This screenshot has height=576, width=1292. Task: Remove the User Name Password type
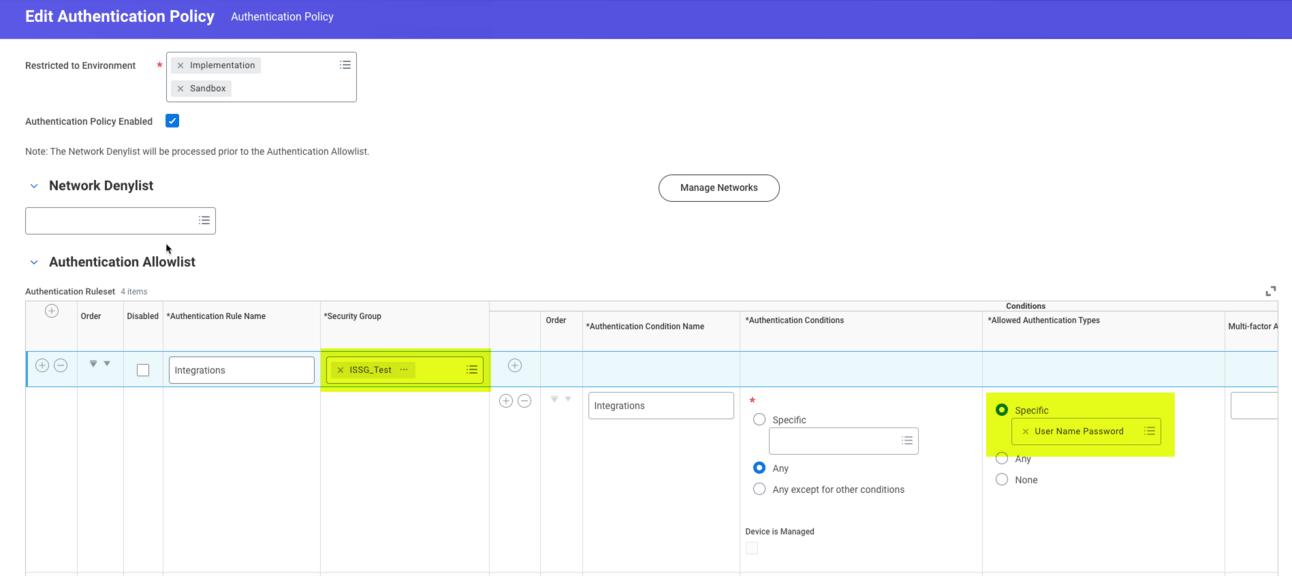coord(1025,432)
